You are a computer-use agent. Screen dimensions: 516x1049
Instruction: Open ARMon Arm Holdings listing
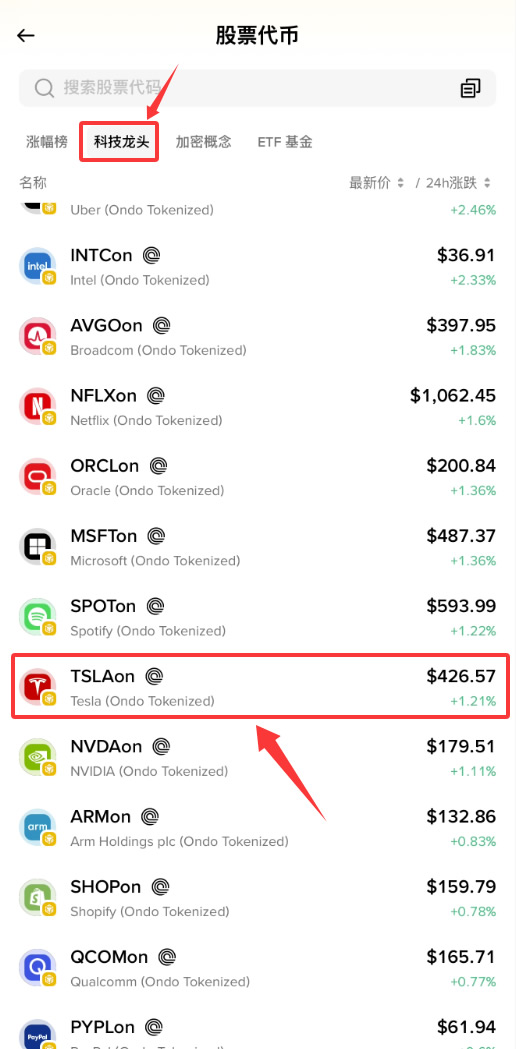258,828
